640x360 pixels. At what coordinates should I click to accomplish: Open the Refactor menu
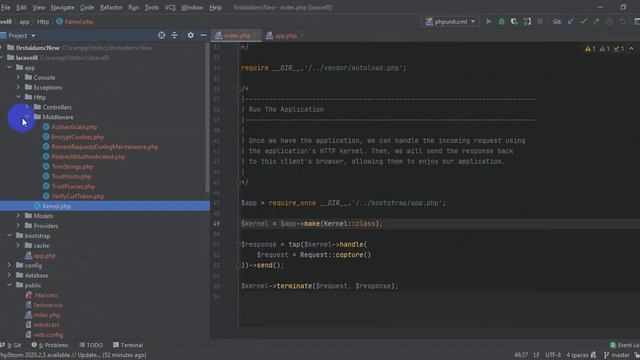111,7
